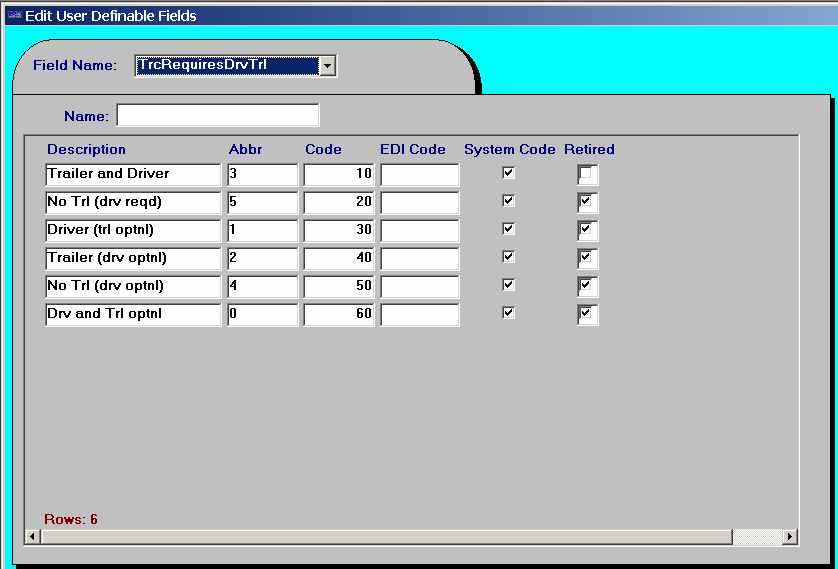Toggle System Code for Trailer and Driver
This screenshot has height=569, width=838.
508,173
